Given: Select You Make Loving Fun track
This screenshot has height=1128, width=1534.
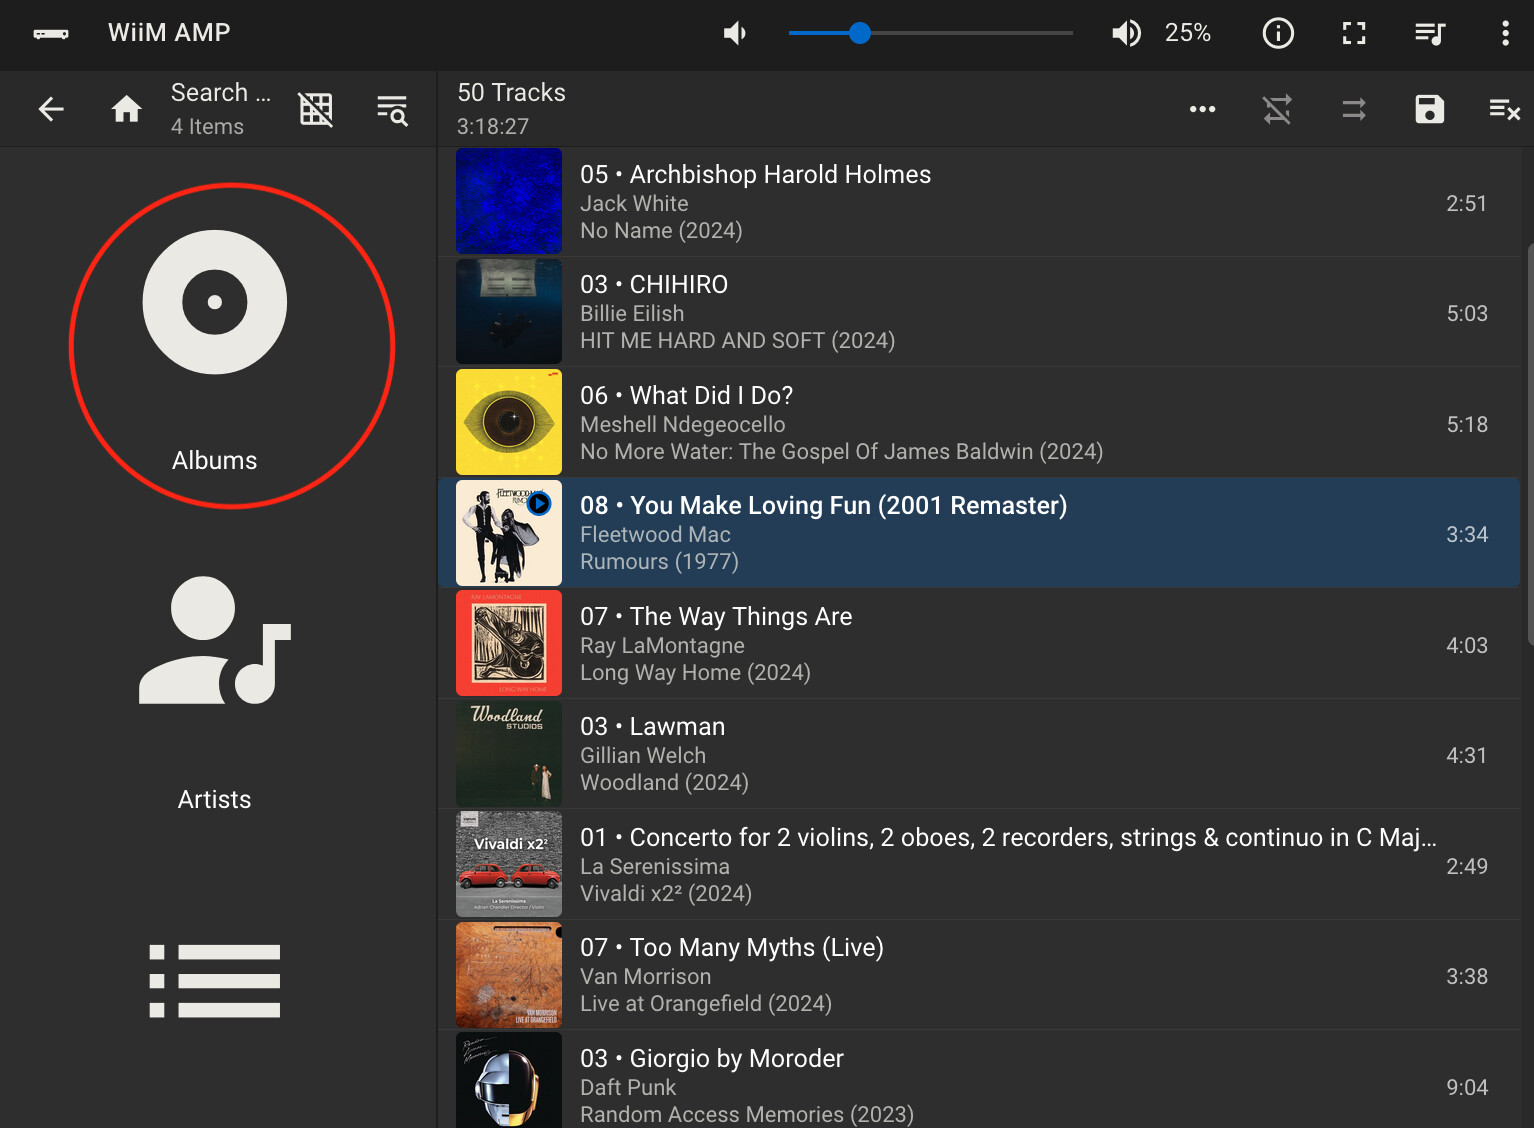Looking at the screenshot, I should 979,533.
